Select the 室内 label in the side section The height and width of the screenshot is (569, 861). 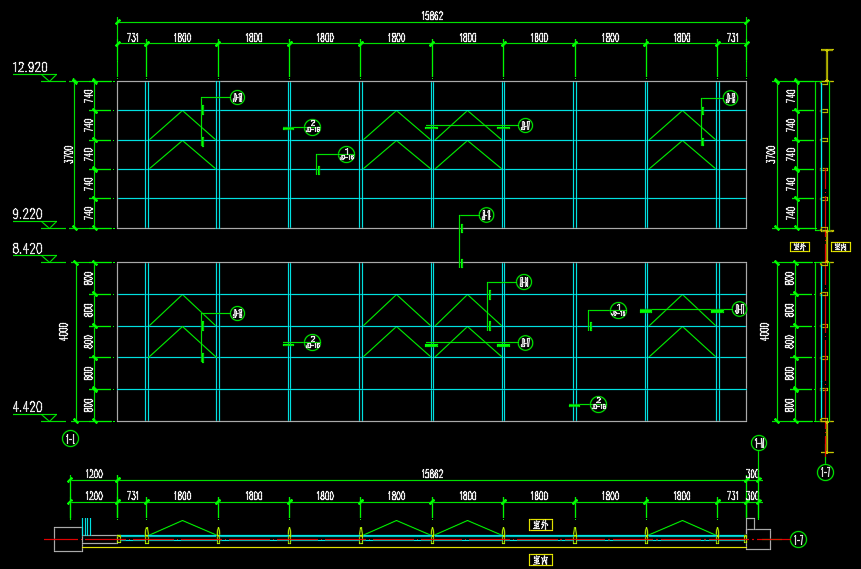pyautogui.click(x=841, y=247)
